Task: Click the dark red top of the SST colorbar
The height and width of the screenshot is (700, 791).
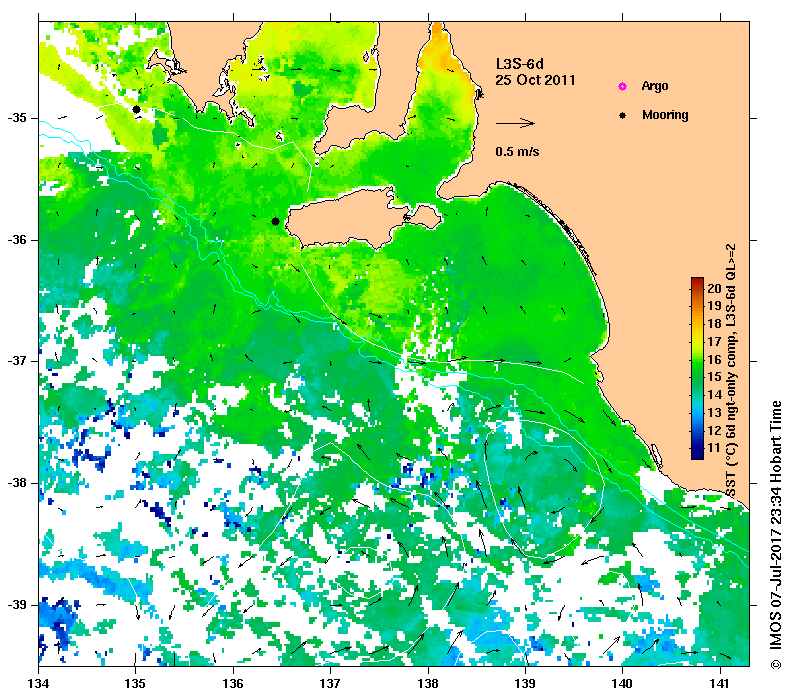Action: 697,280
